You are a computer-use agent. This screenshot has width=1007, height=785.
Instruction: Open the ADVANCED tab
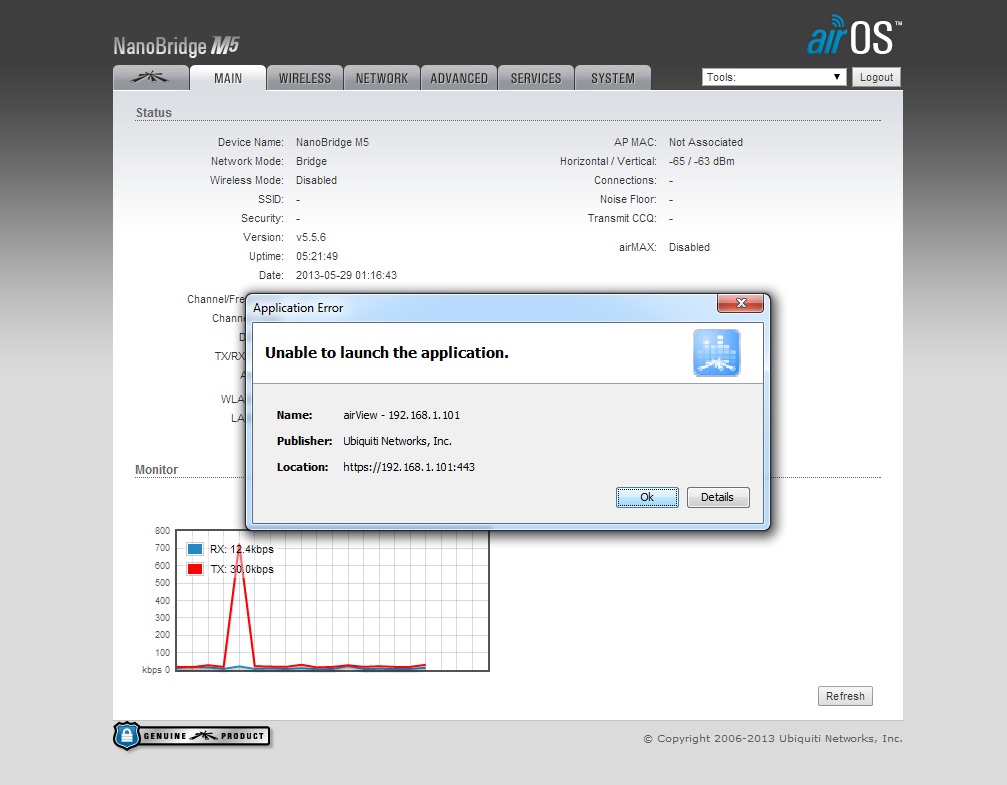click(459, 78)
